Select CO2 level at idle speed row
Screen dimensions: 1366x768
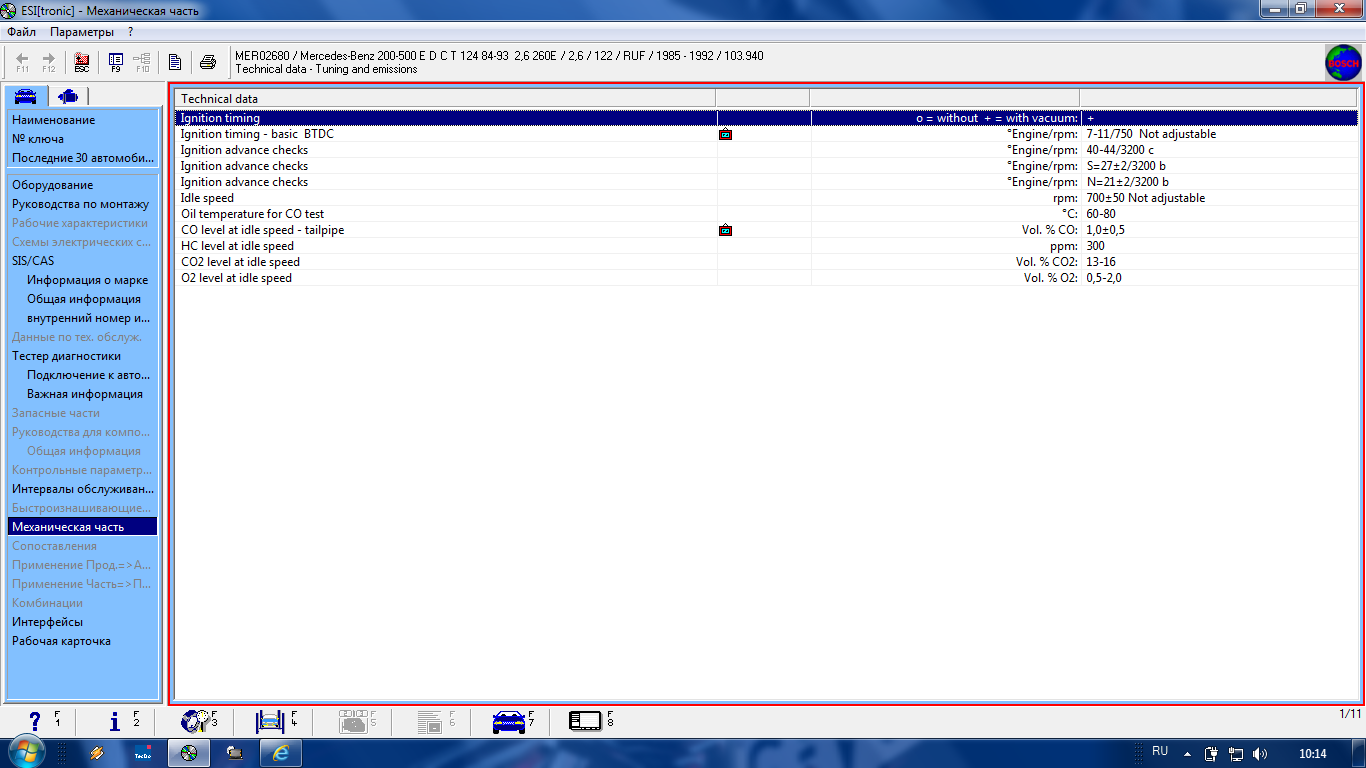coord(766,262)
